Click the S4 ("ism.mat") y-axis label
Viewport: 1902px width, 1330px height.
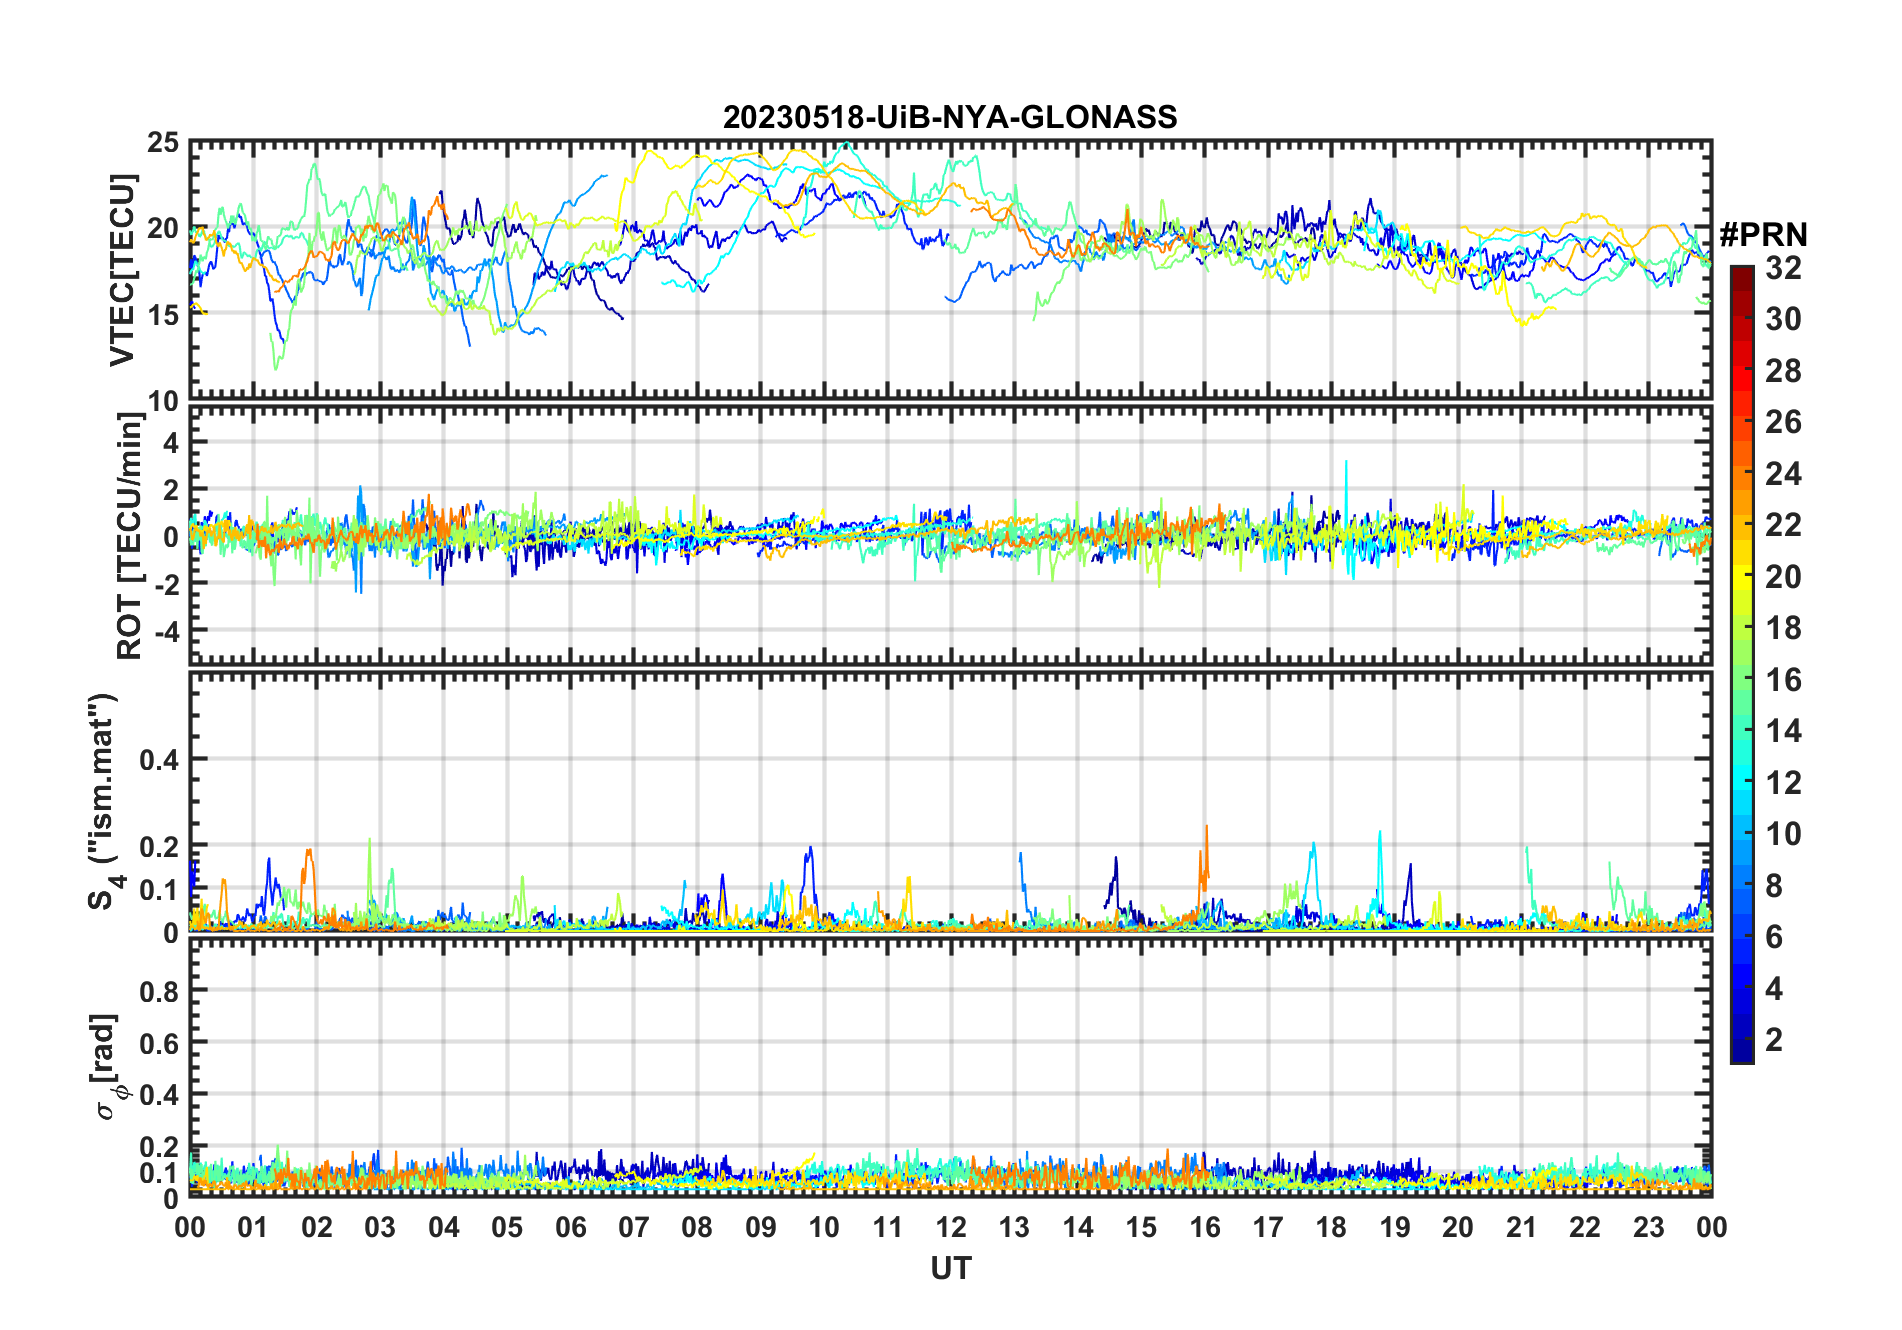pos(105,801)
